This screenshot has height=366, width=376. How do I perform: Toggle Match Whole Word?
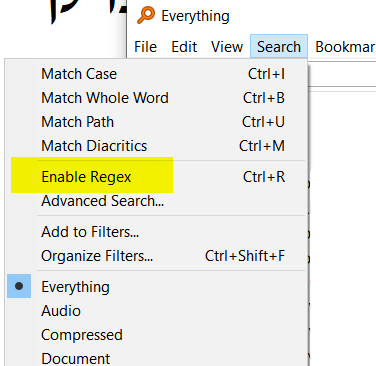[156, 98]
